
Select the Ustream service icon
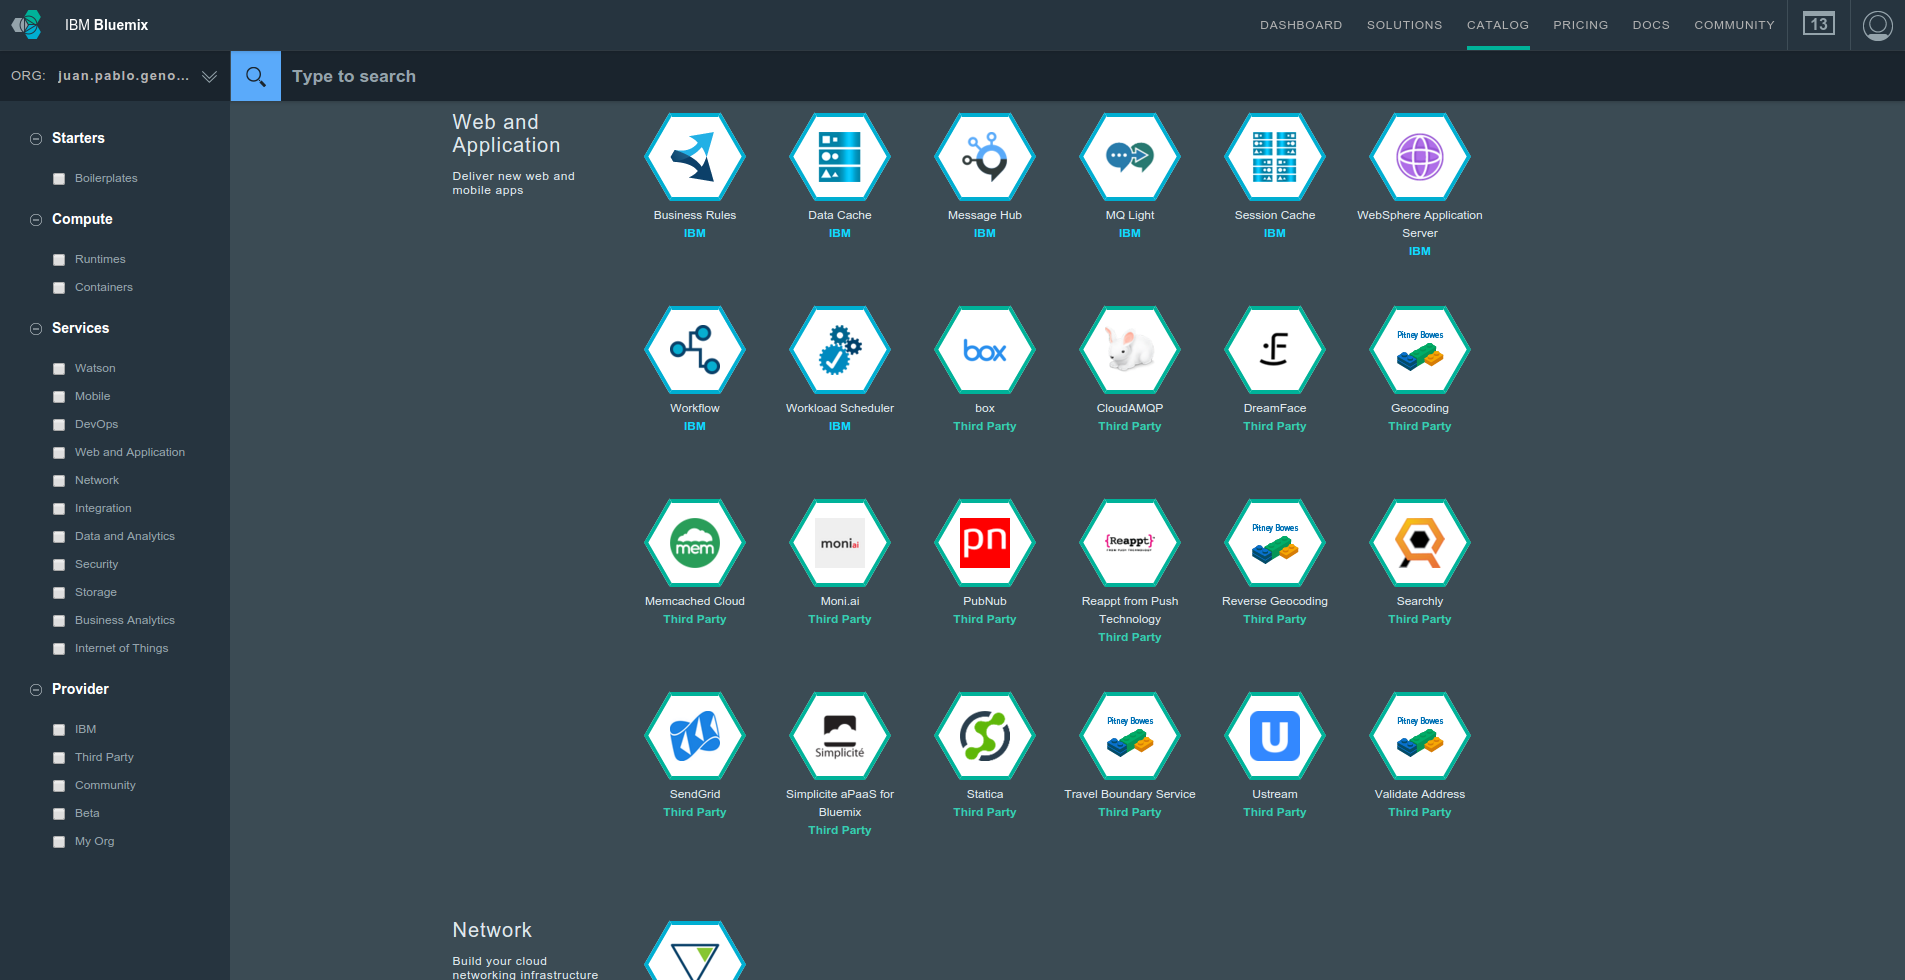point(1275,736)
